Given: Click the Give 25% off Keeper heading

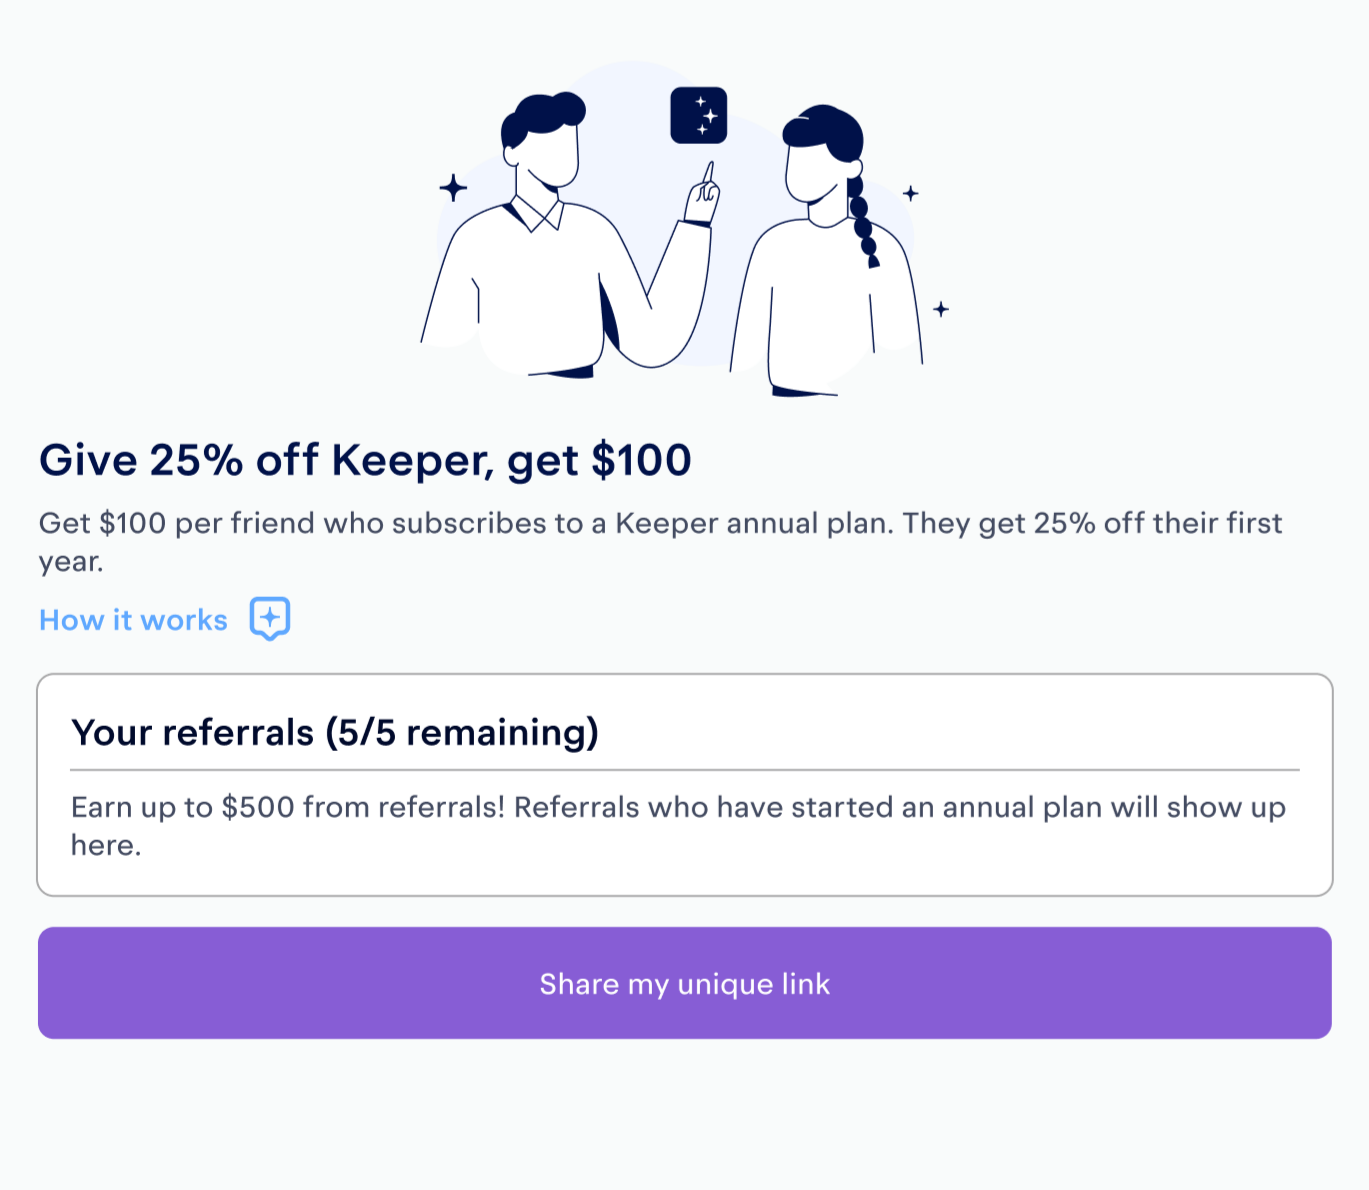Looking at the screenshot, I should click(365, 460).
